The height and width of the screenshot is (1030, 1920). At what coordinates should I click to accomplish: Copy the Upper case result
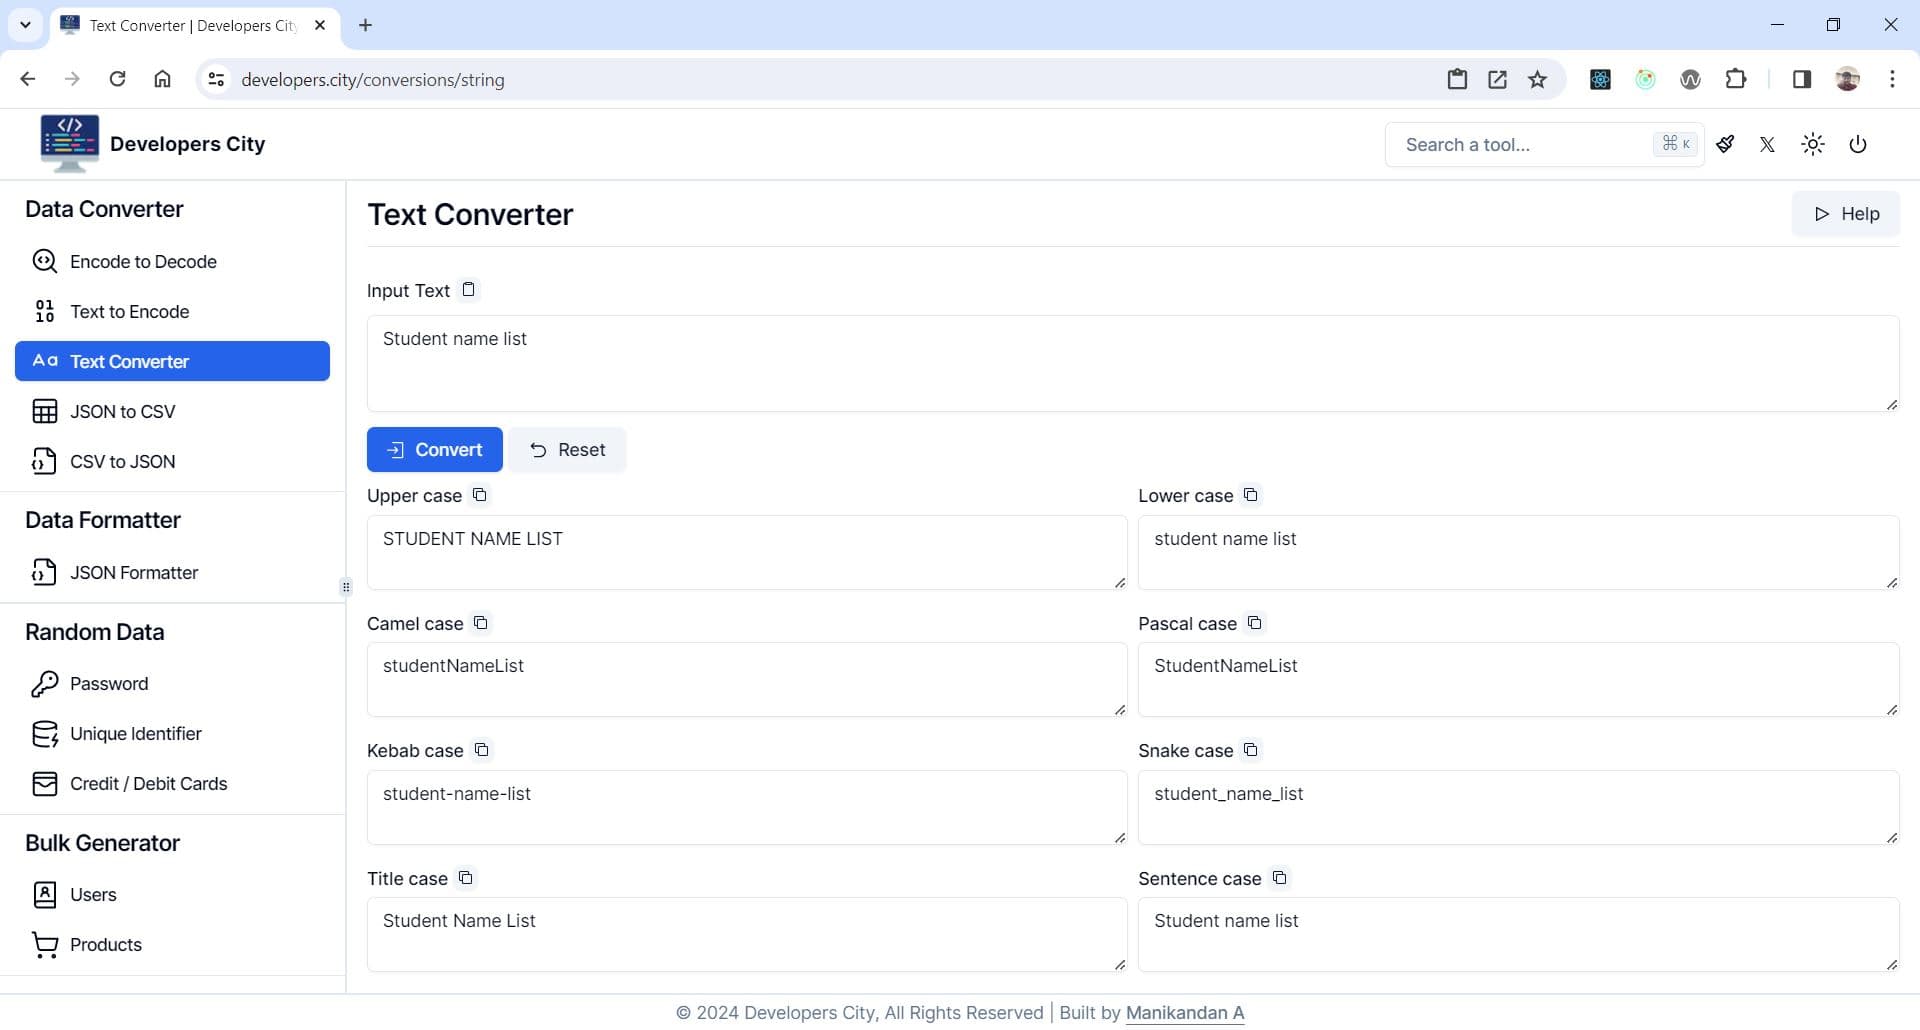(x=480, y=495)
